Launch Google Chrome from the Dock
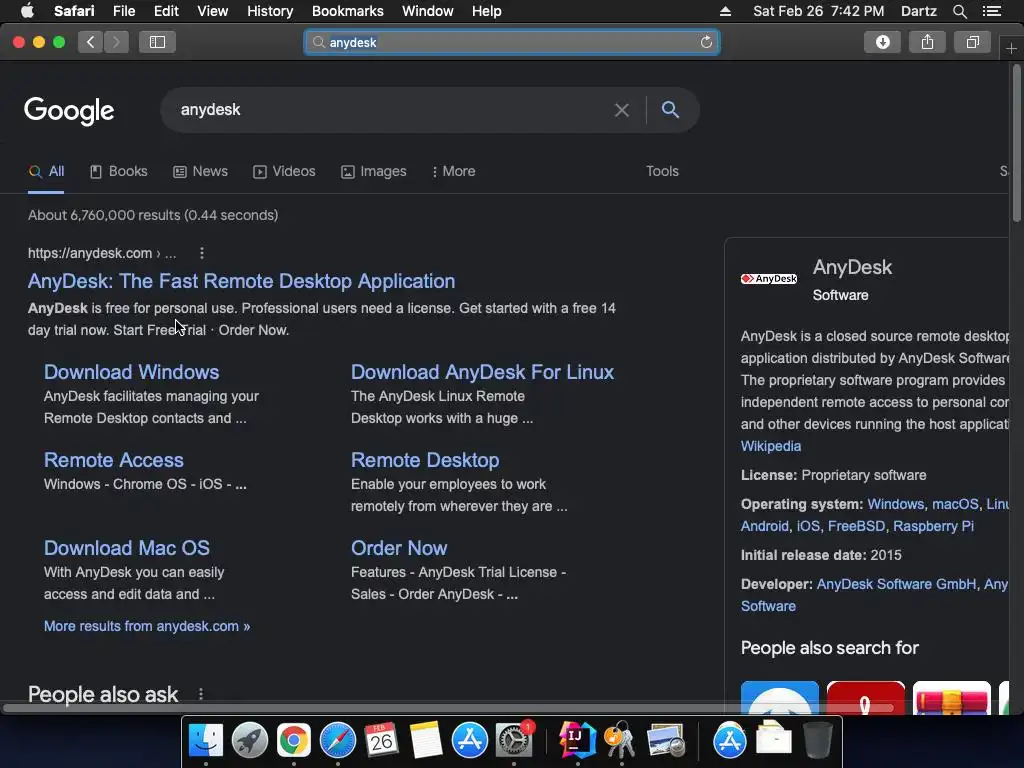Viewport: 1024px width, 768px height. point(294,741)
